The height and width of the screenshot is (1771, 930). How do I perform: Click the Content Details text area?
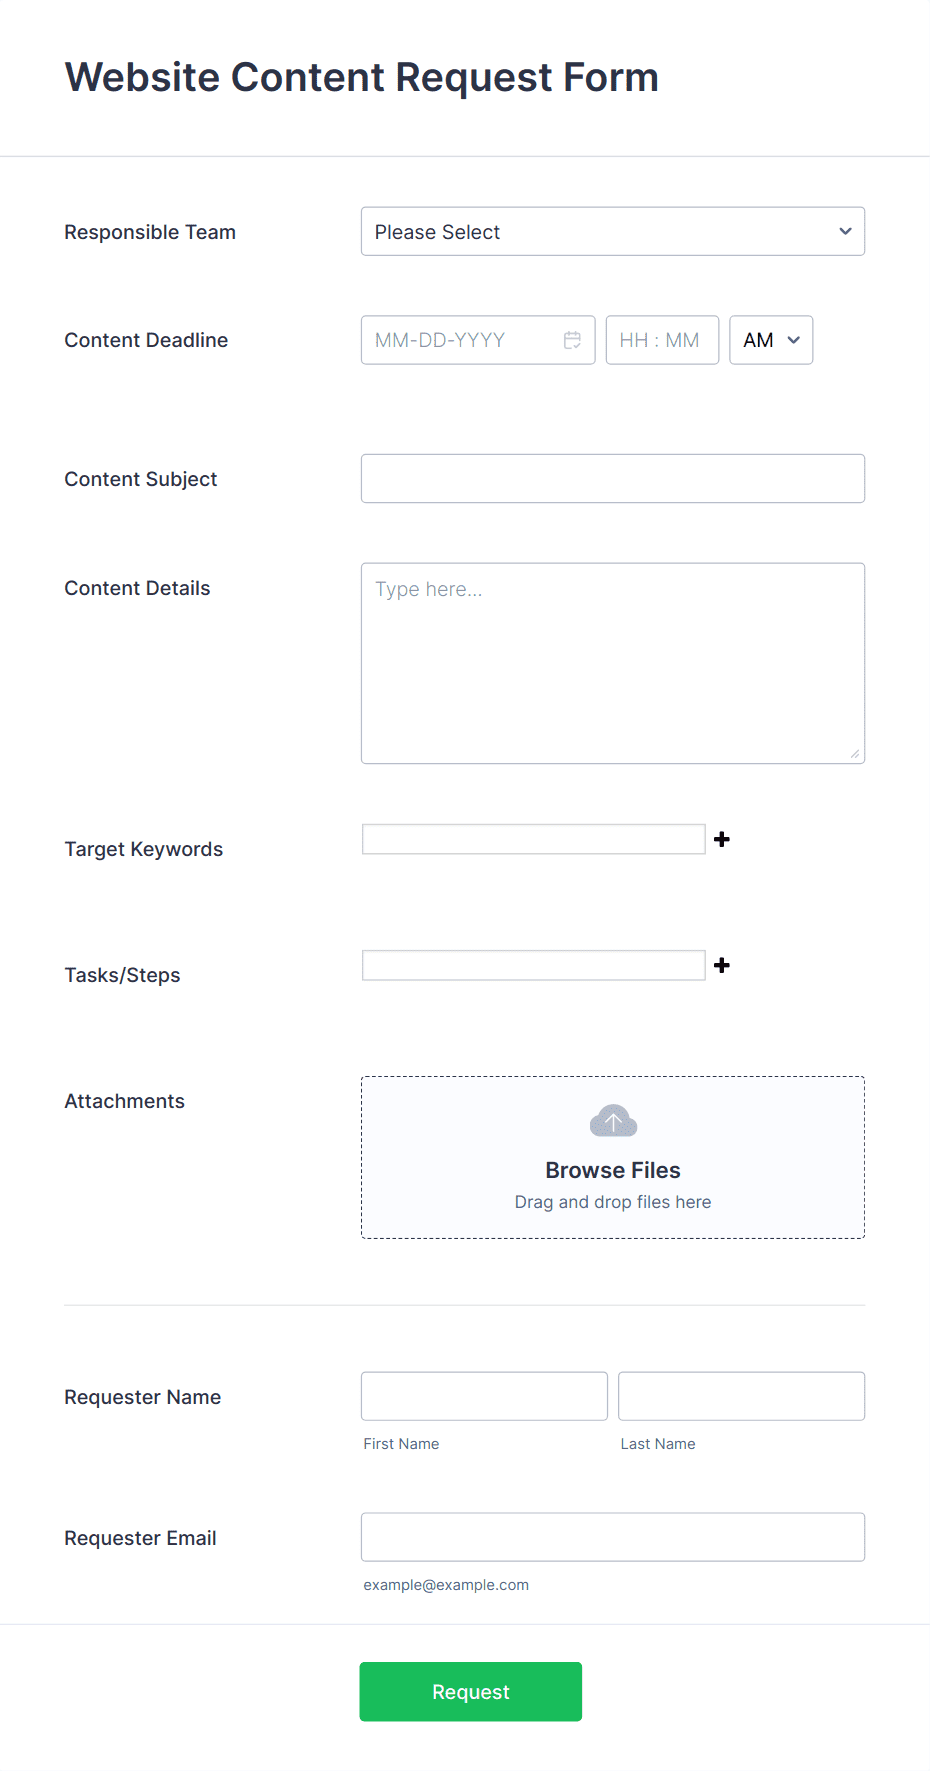coord(613,663)
